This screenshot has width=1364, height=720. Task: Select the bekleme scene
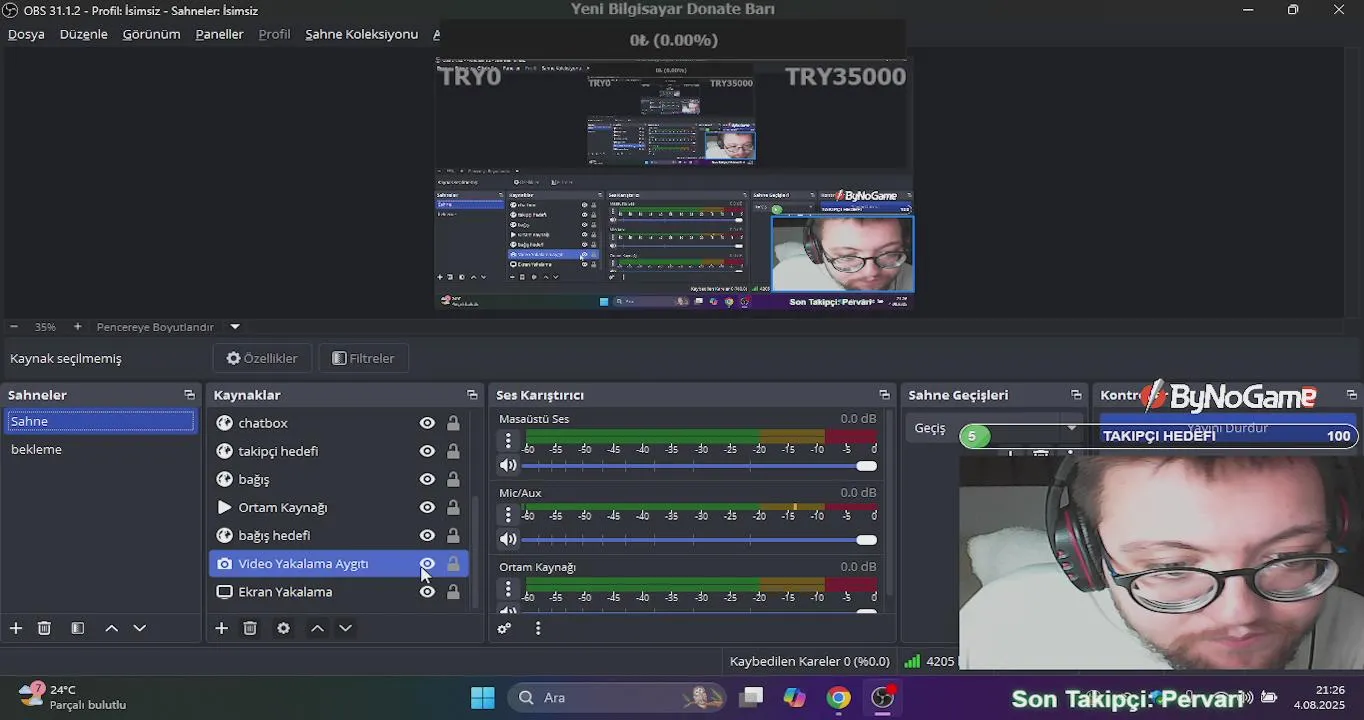(100, 449)
